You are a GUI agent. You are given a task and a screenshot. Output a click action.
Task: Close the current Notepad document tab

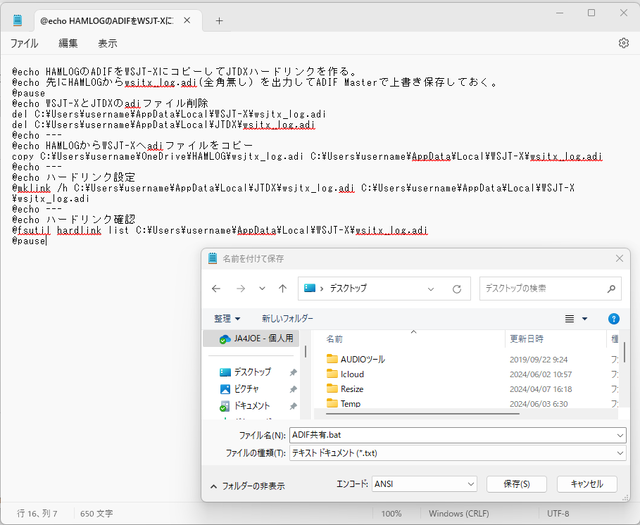pyautogui.click(x=187, y=20)
